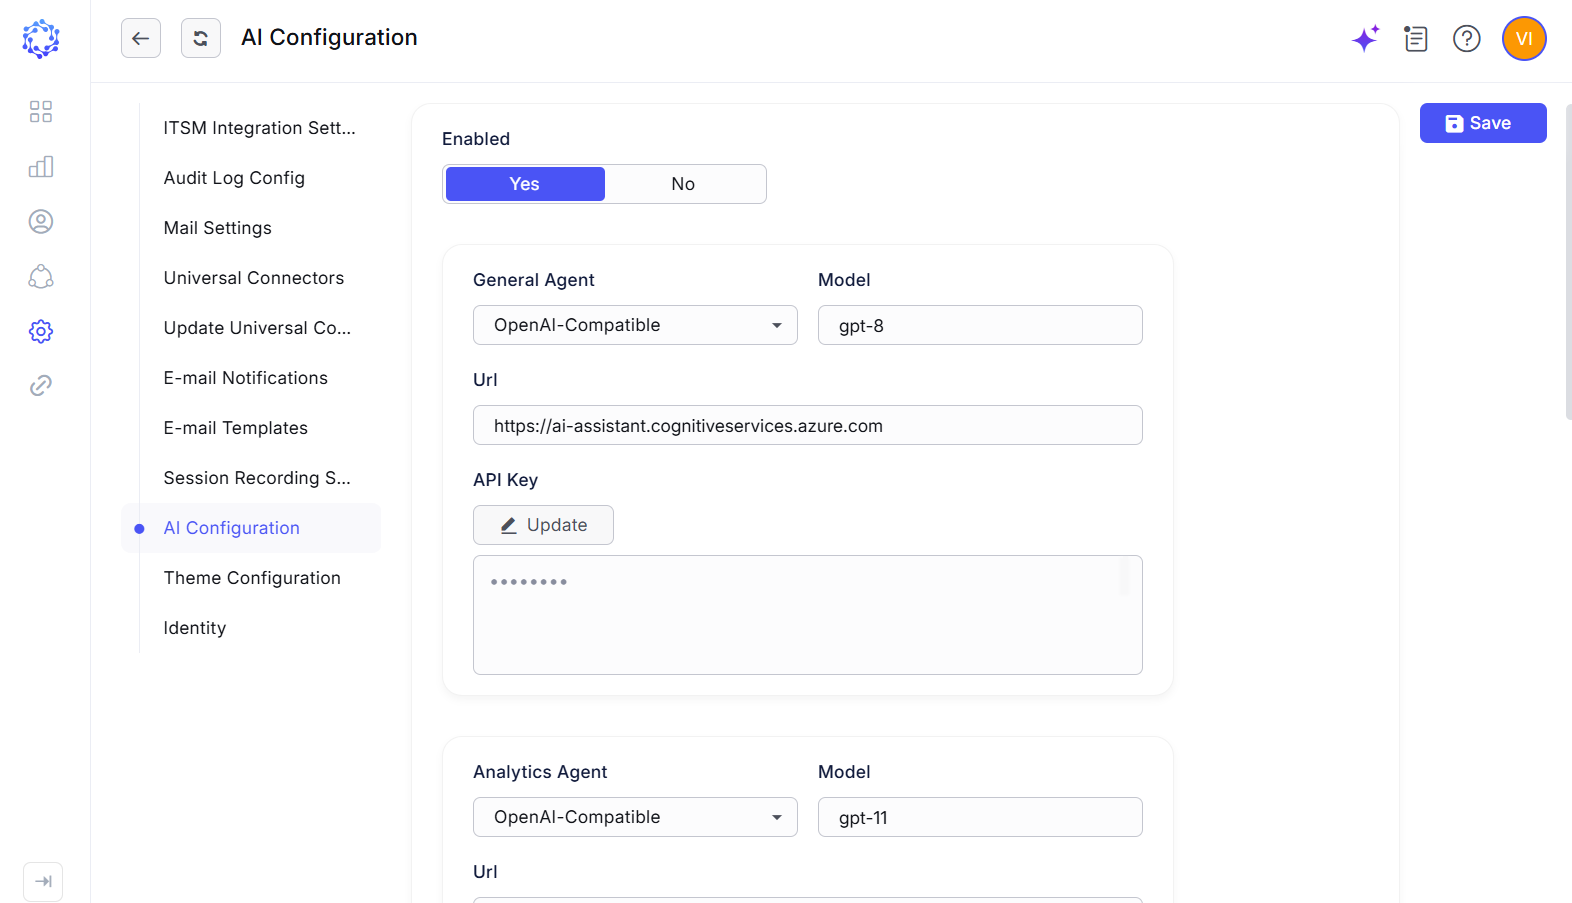Image resolution: width=1572 pixels, height=903 pixels.
Task: Open the General Agent provider dropdown
Action: [x=635, y=325]
